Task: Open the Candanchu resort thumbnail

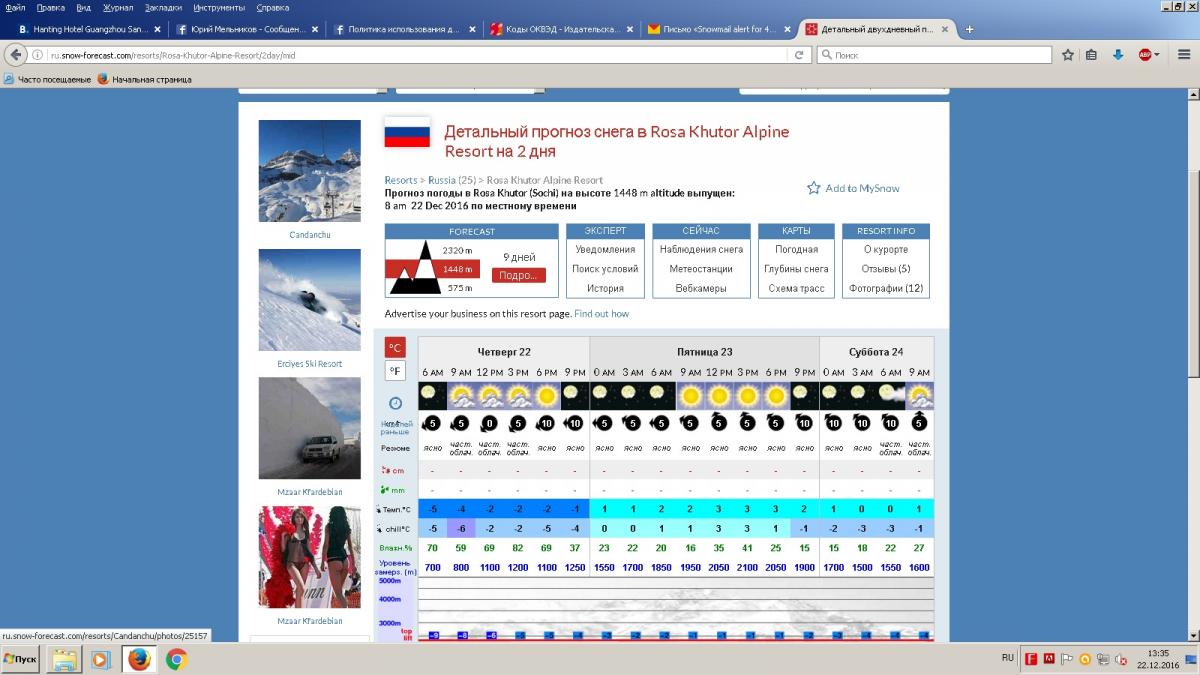Action: tap(310, 171)
